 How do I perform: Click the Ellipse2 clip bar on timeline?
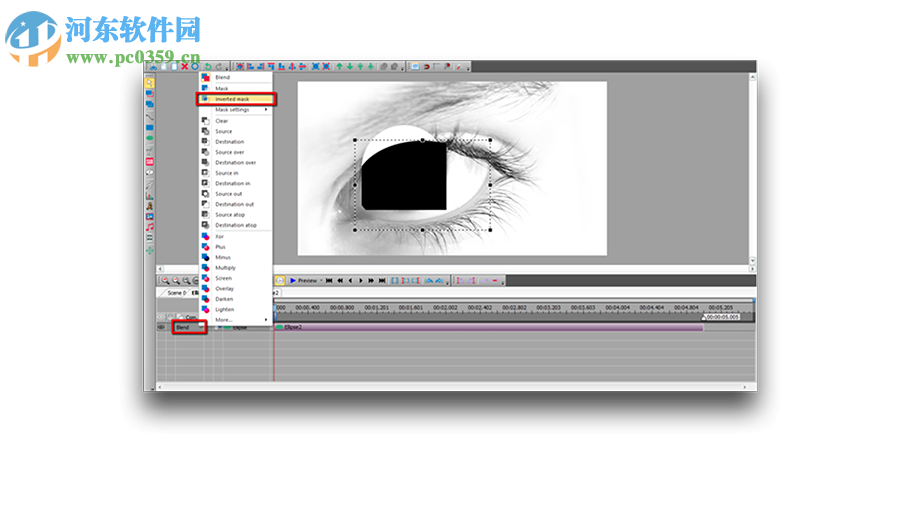pos(489,327)
